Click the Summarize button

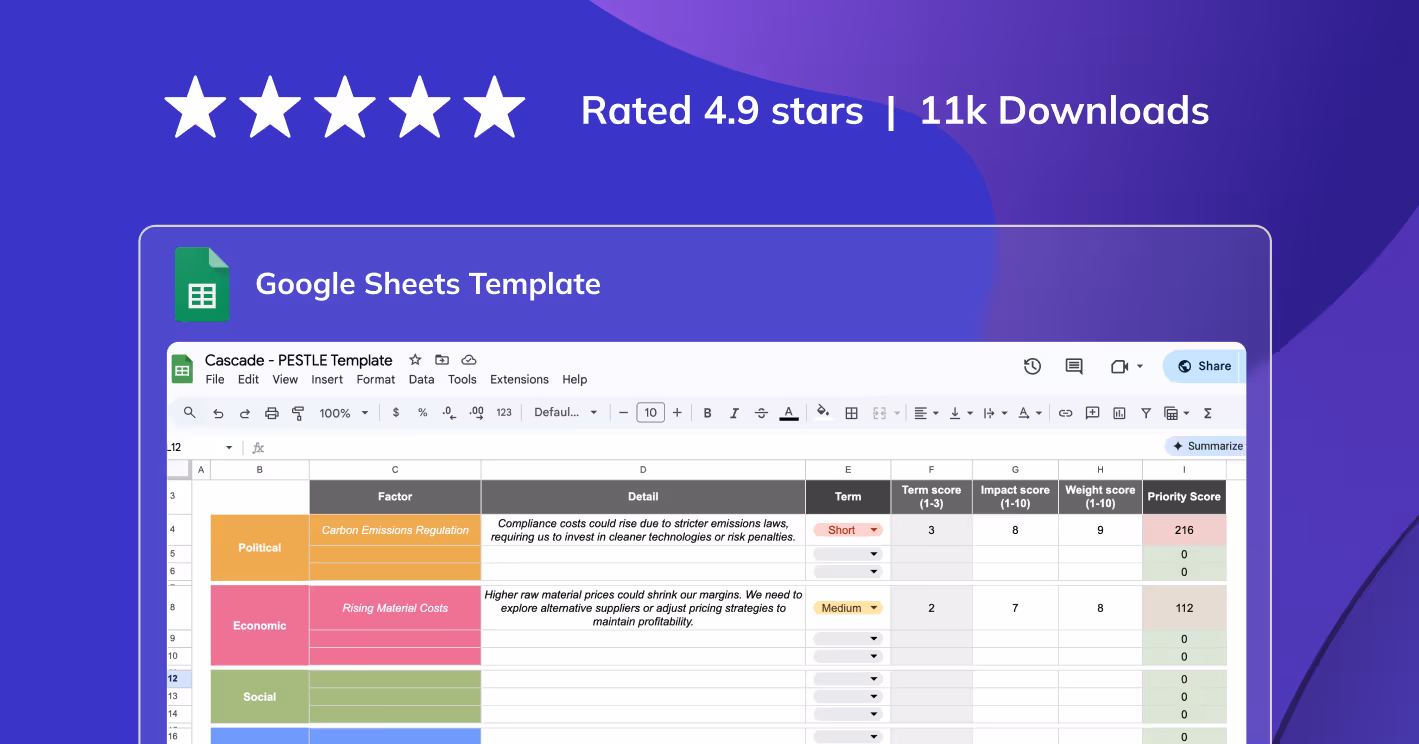tap(1207, 446)
